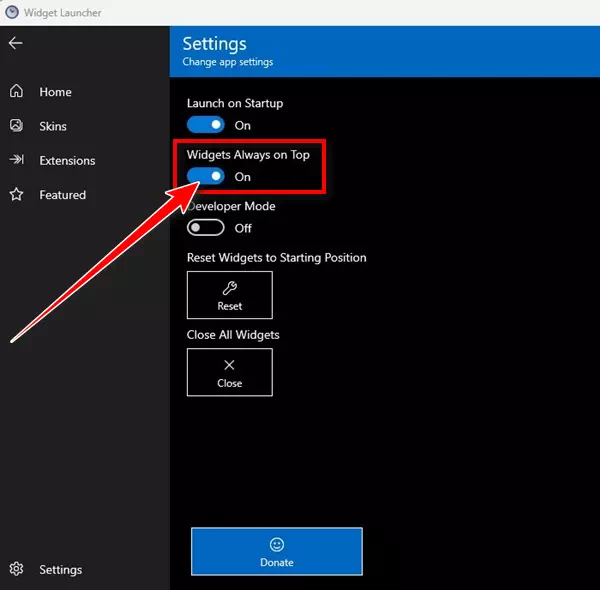Click the Skins icon in sidebar
Viewport: 600px width, 590px height.
coord(16,125)
